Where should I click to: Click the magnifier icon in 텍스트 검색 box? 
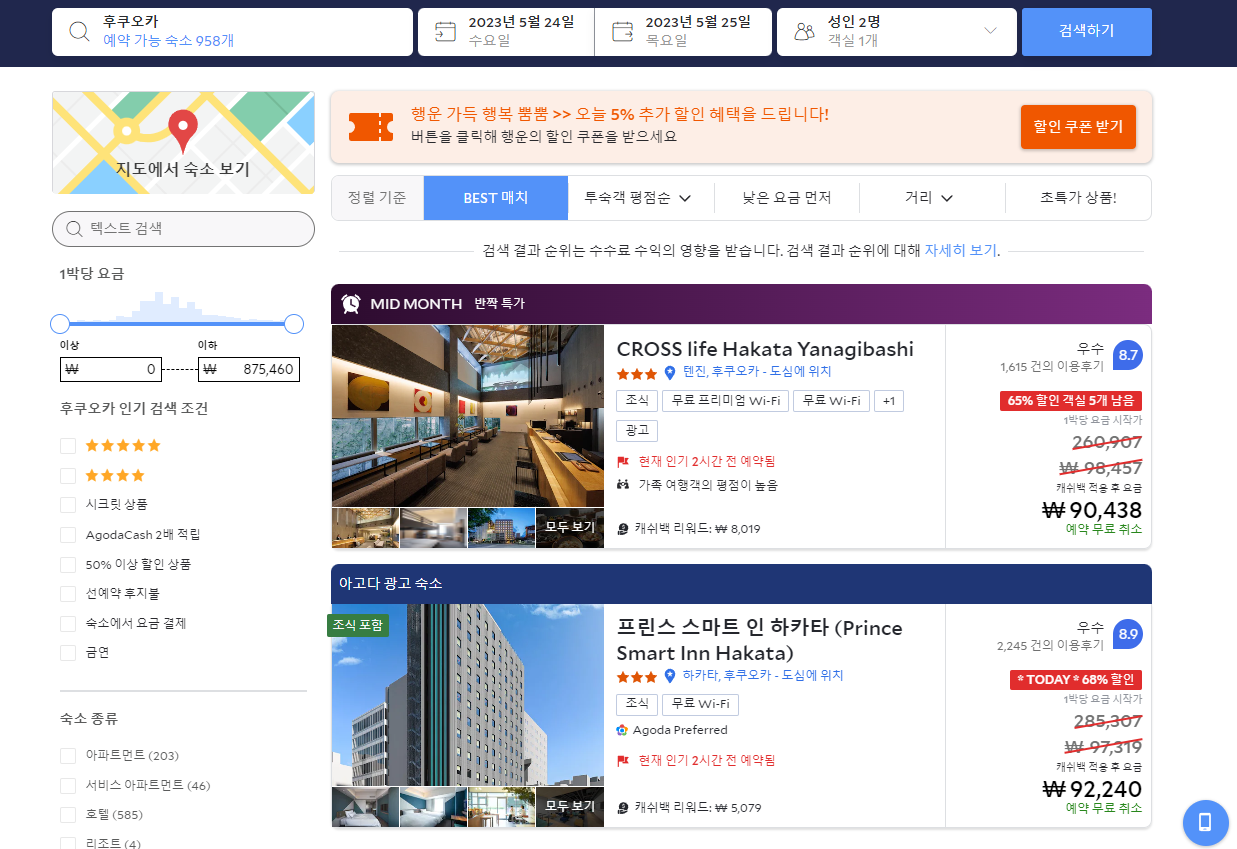tap(73, 229)
